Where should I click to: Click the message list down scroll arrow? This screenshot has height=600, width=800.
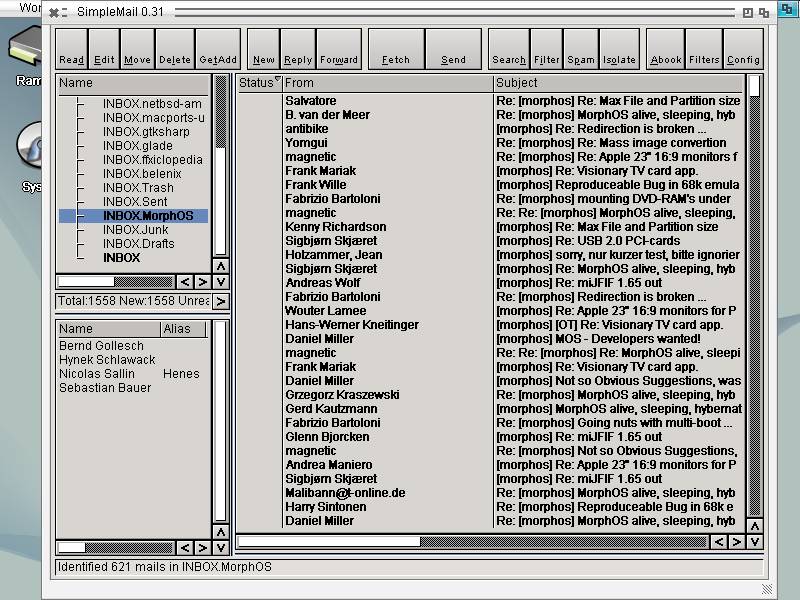click(x=755, y=542)
